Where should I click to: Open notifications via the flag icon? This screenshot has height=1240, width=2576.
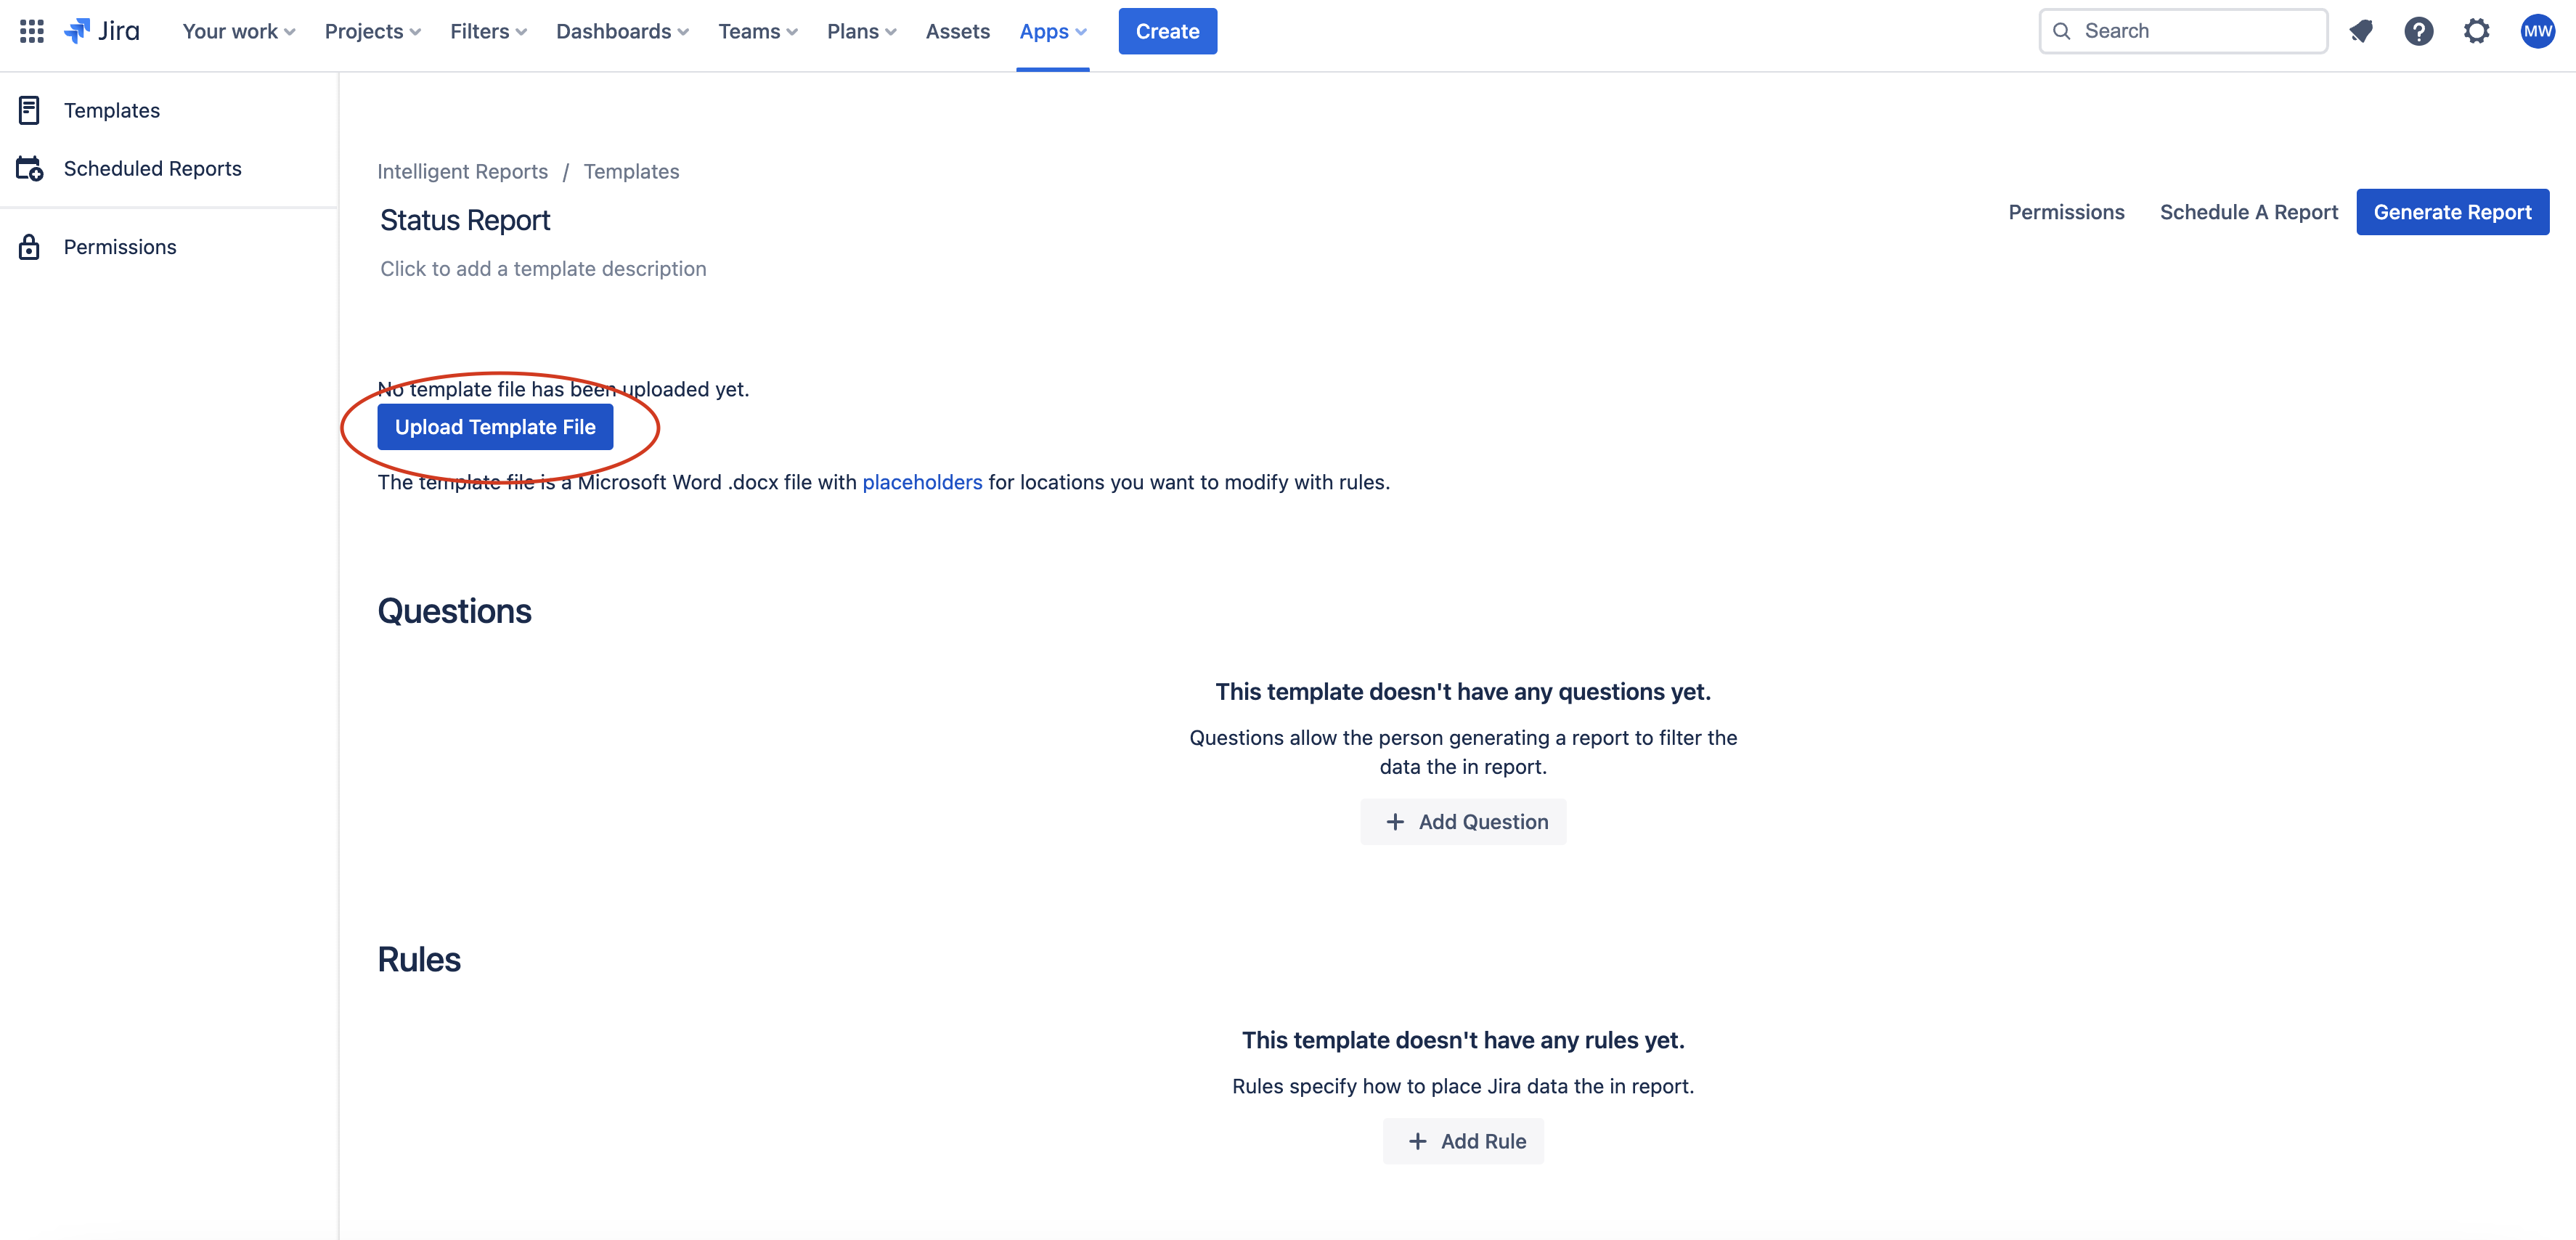pos(2362,31)
